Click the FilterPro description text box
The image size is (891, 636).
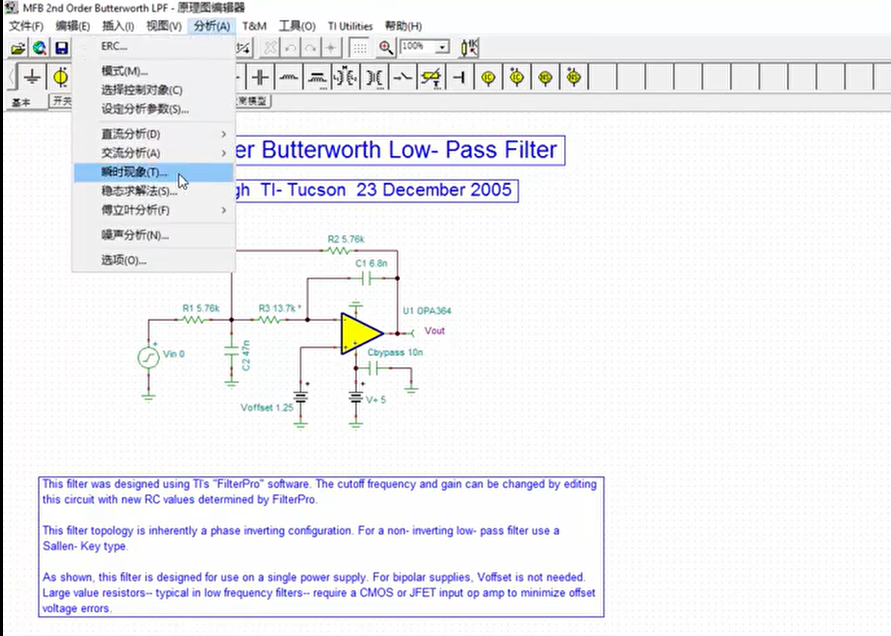point(321,546)
